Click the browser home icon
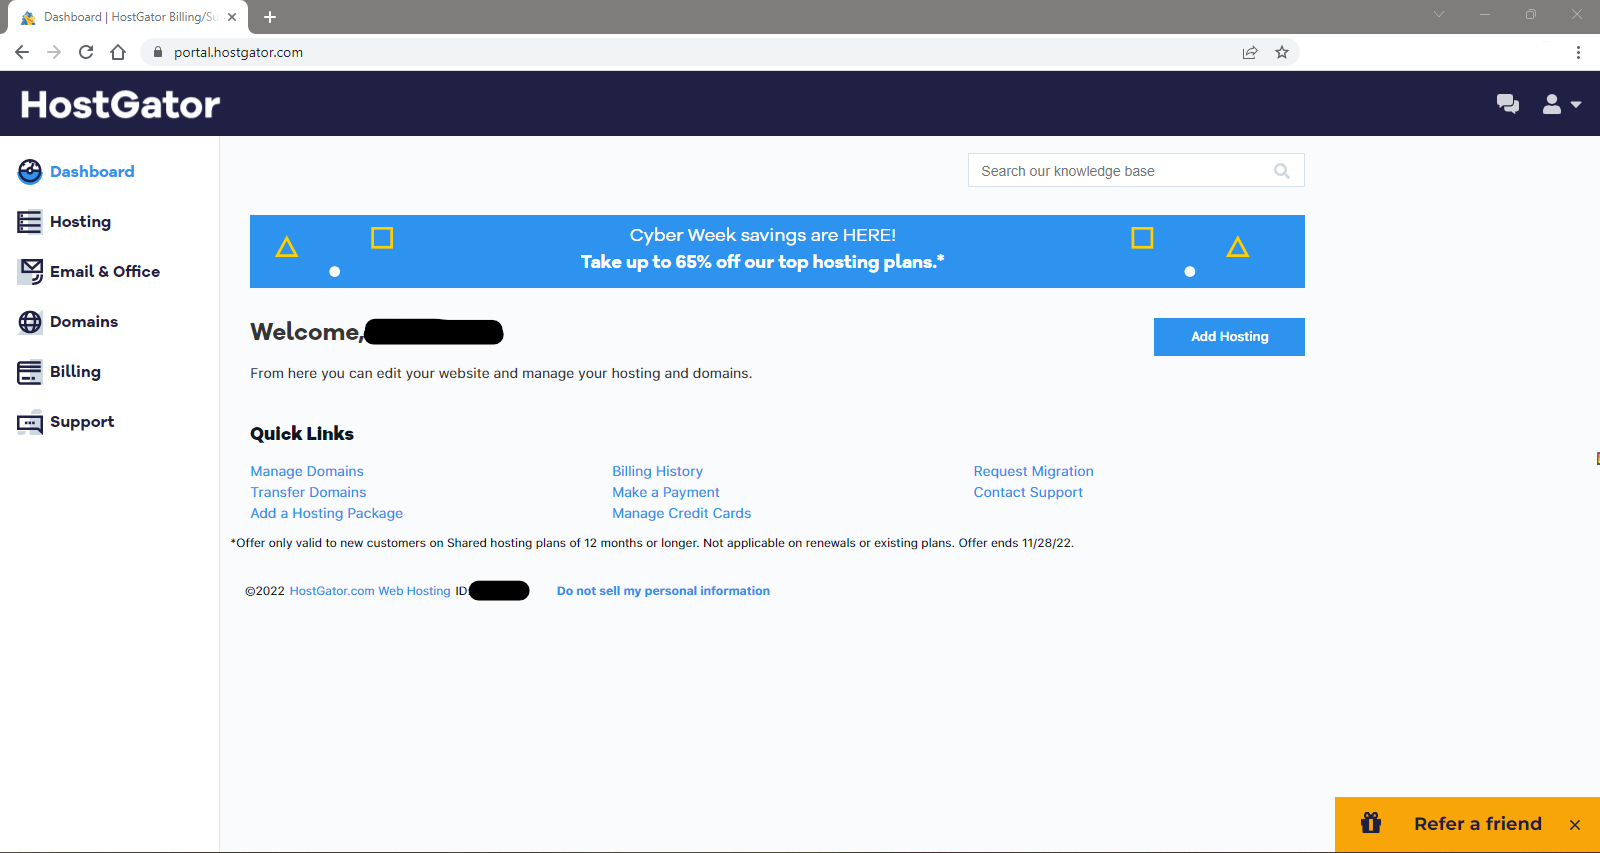The height and width of the screenshot is (853, 1600). [x=118, y=52]
